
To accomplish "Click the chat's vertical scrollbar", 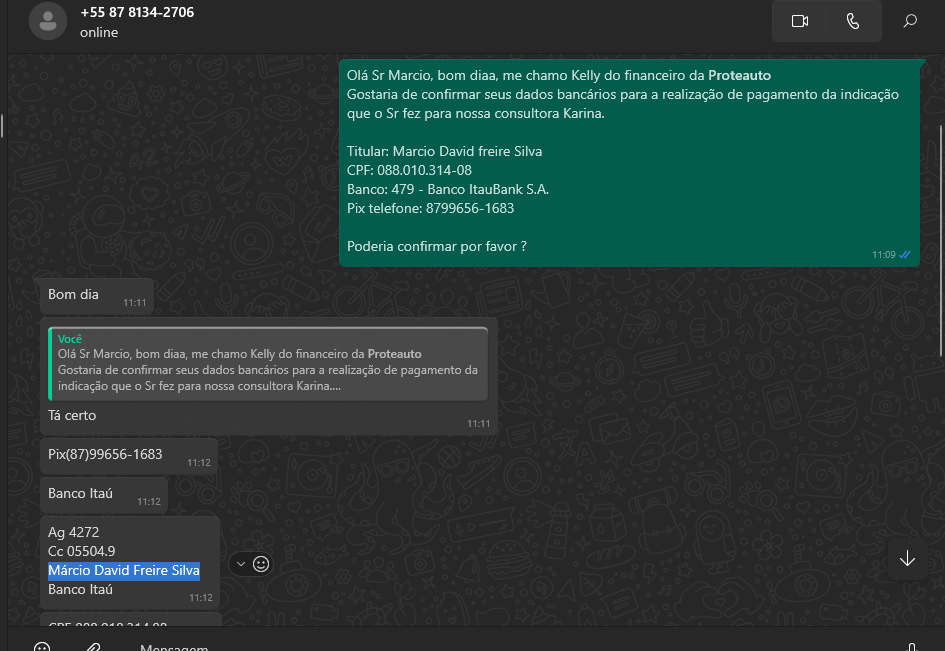I will click(941, 230).
